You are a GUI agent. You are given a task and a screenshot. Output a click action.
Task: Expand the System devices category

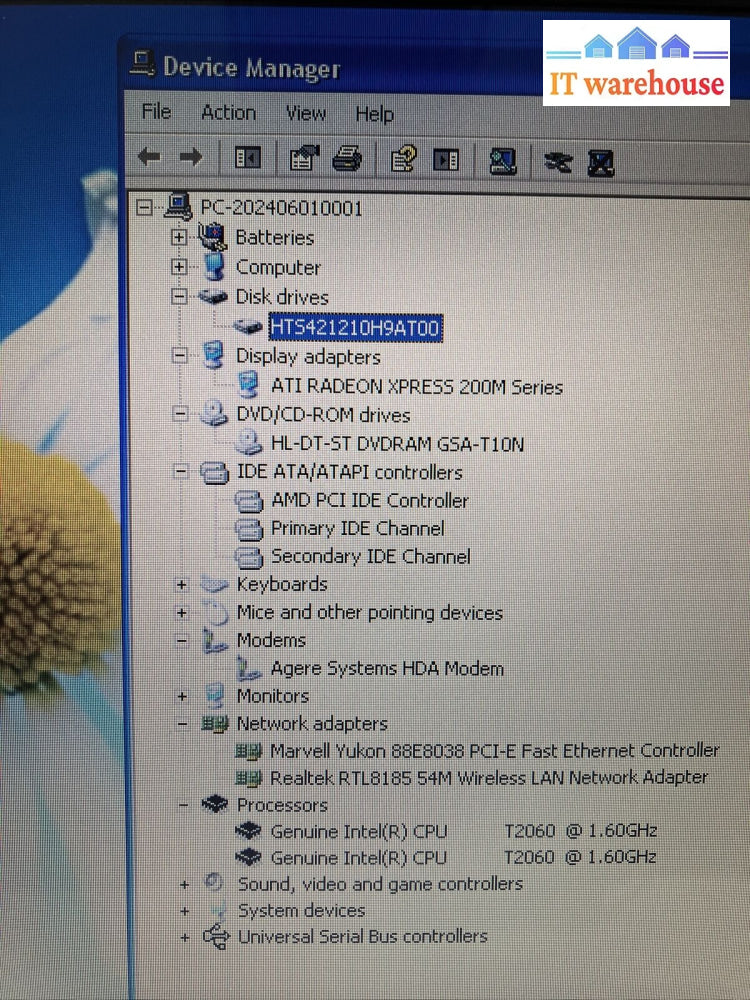point(185,911)
